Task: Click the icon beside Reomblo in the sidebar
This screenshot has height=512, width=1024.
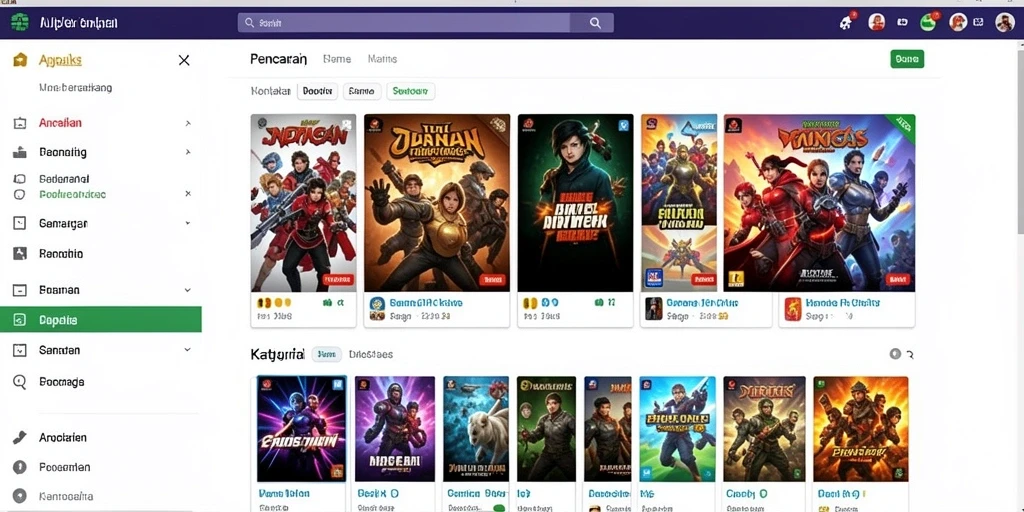Action: pyautogui.click(x=20, y=253)
